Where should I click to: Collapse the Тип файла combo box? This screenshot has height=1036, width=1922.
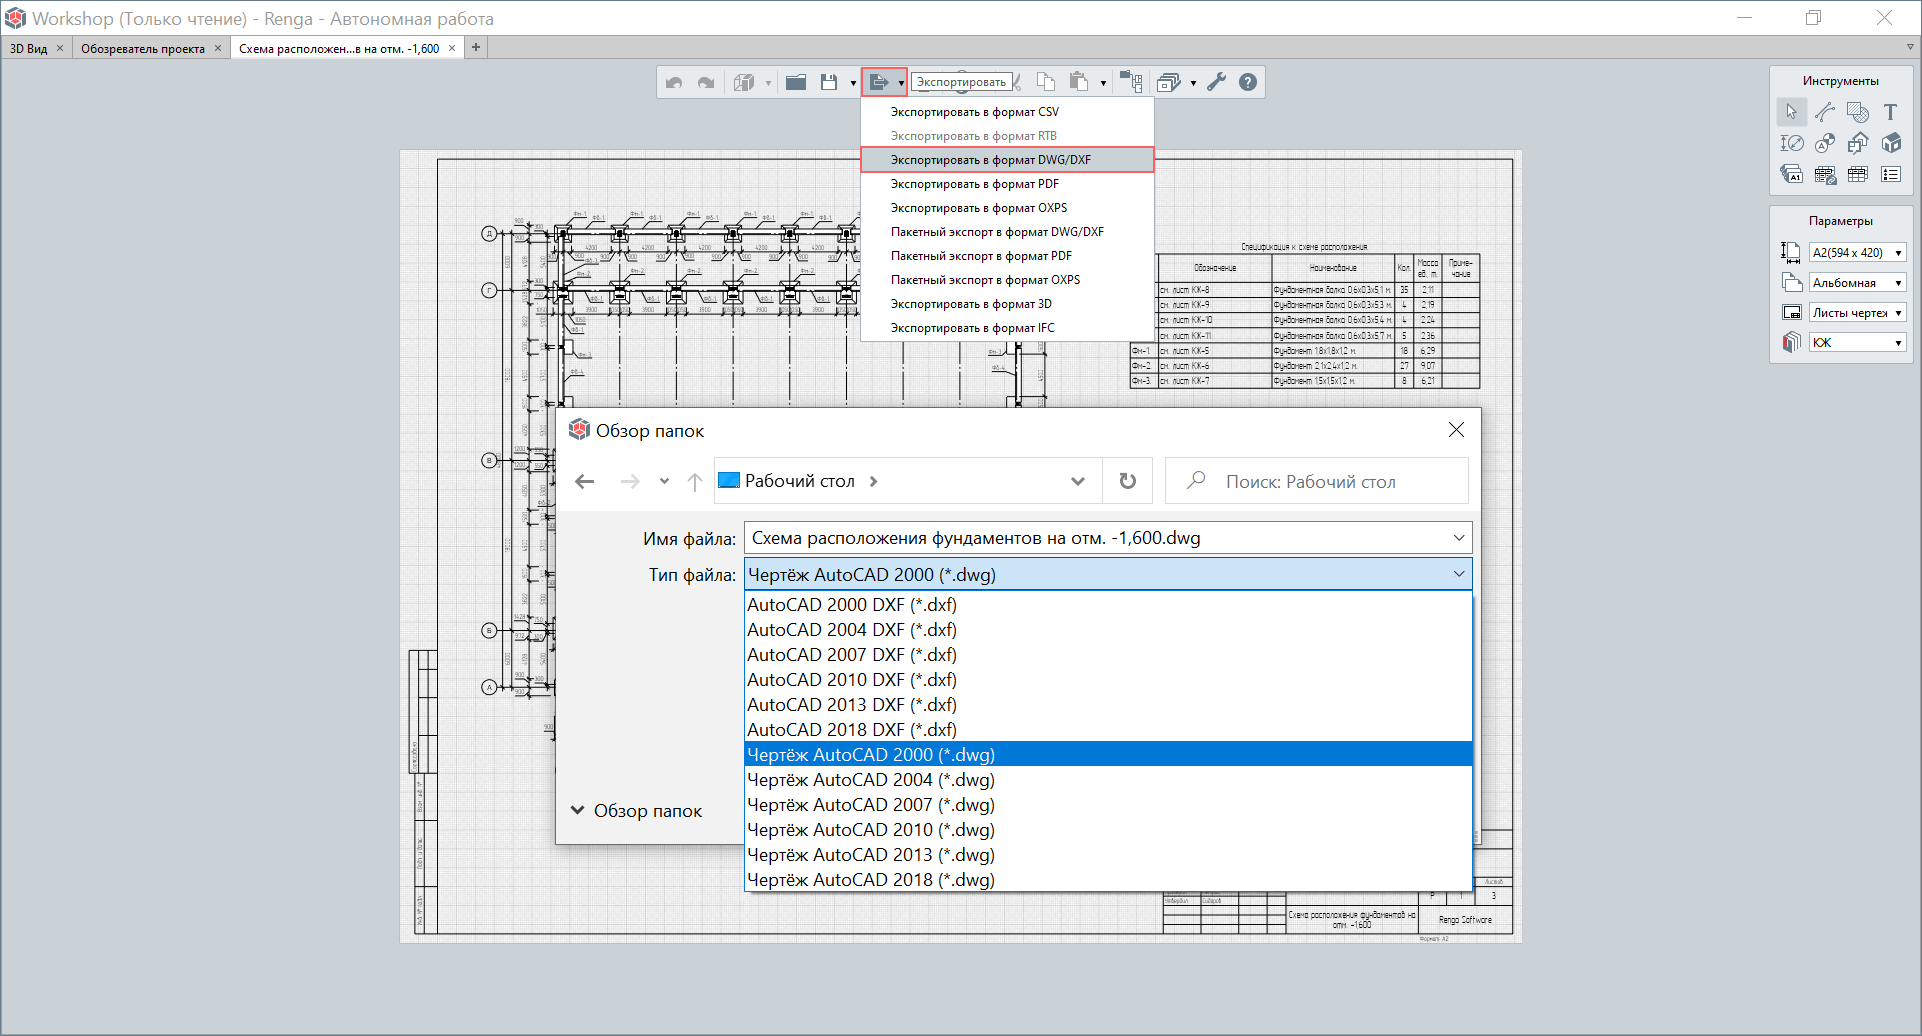point(1459,574)
